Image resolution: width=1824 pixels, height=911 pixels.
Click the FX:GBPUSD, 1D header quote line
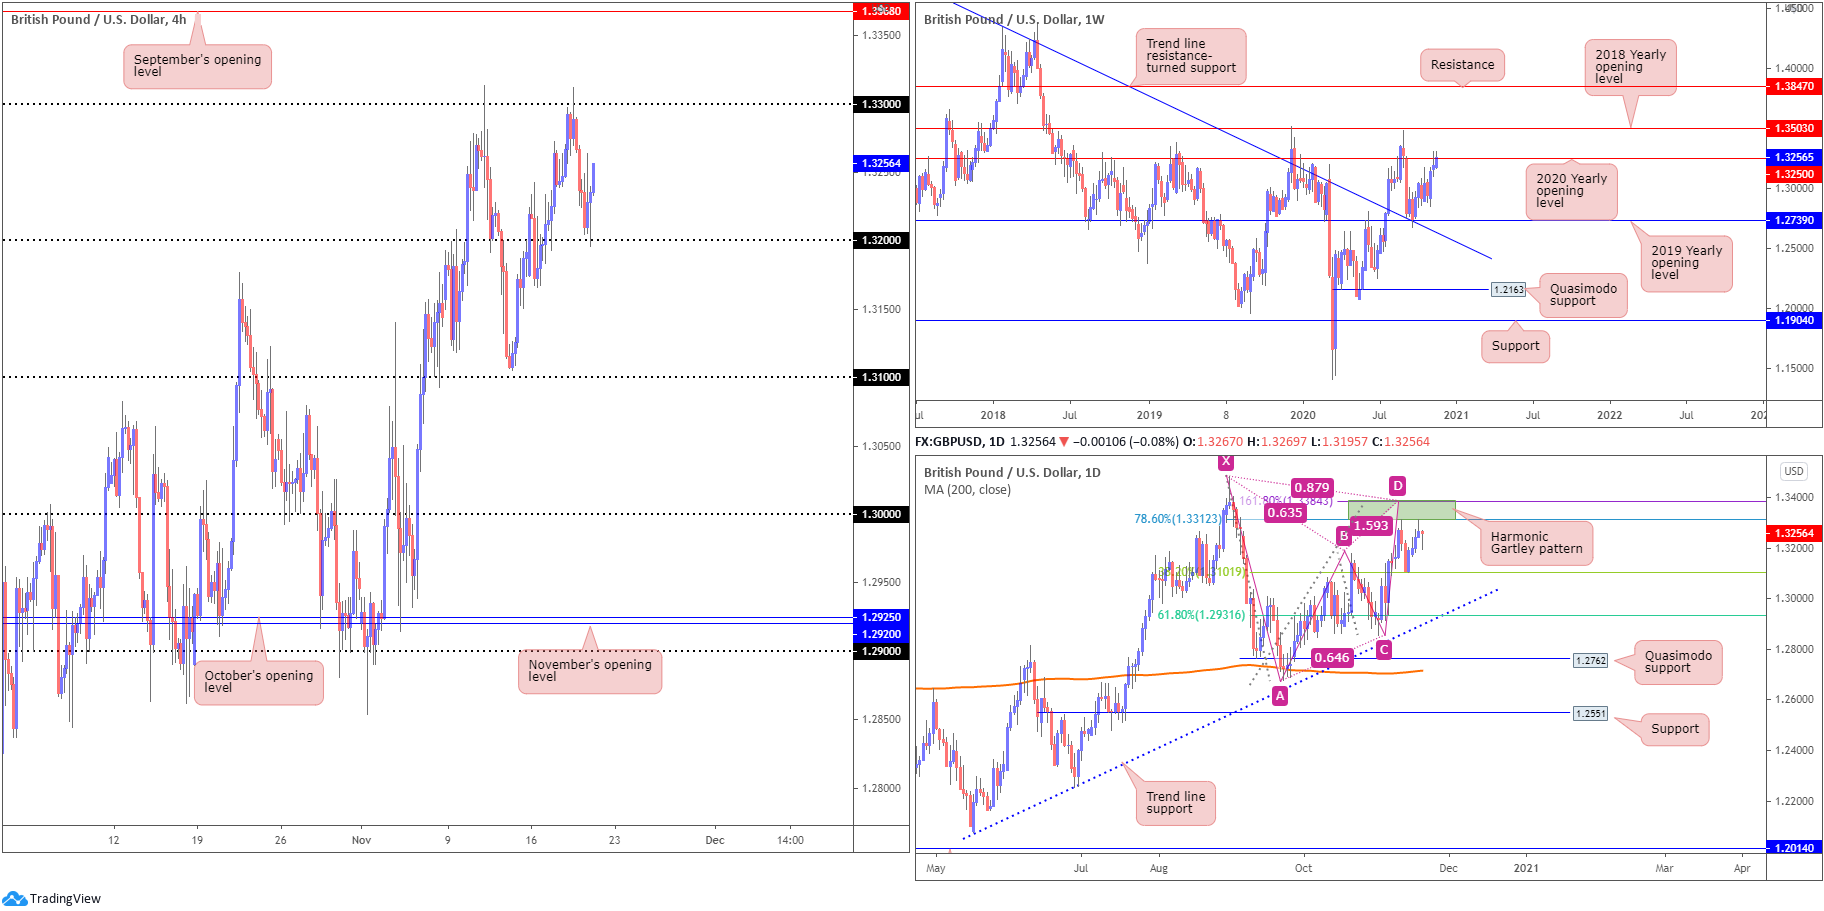(1172, 441)
